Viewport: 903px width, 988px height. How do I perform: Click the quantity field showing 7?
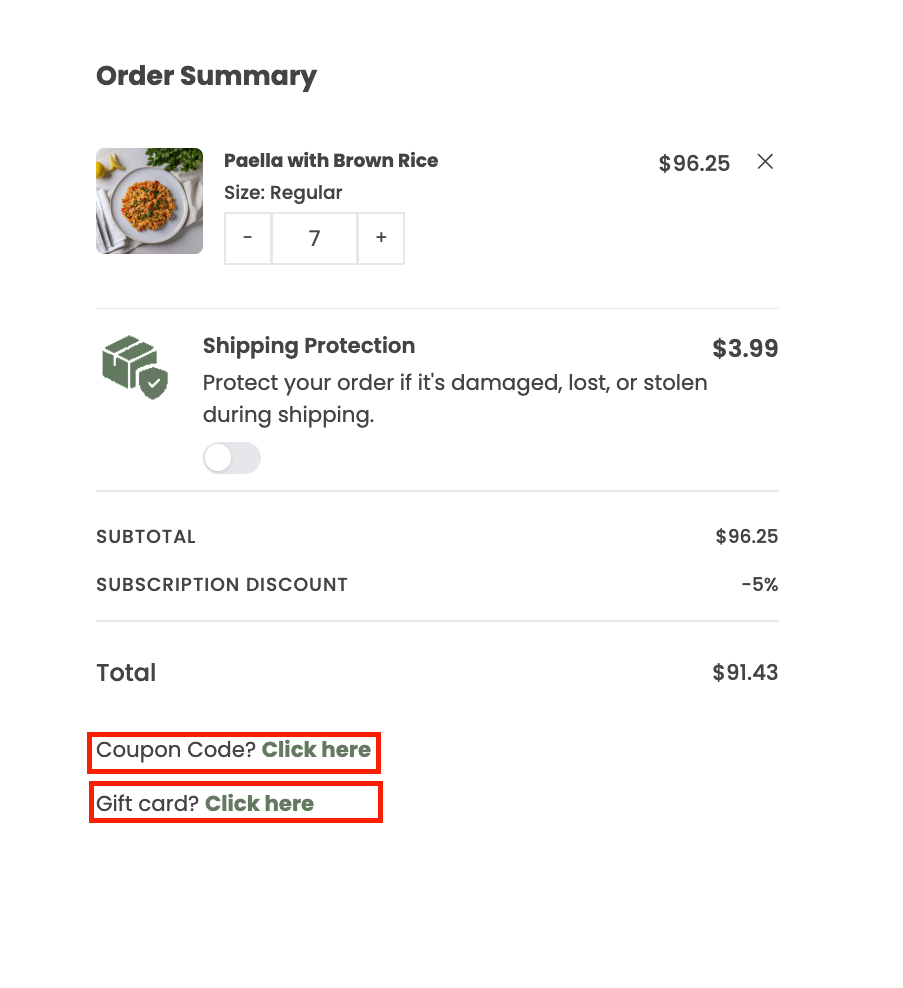314,238
